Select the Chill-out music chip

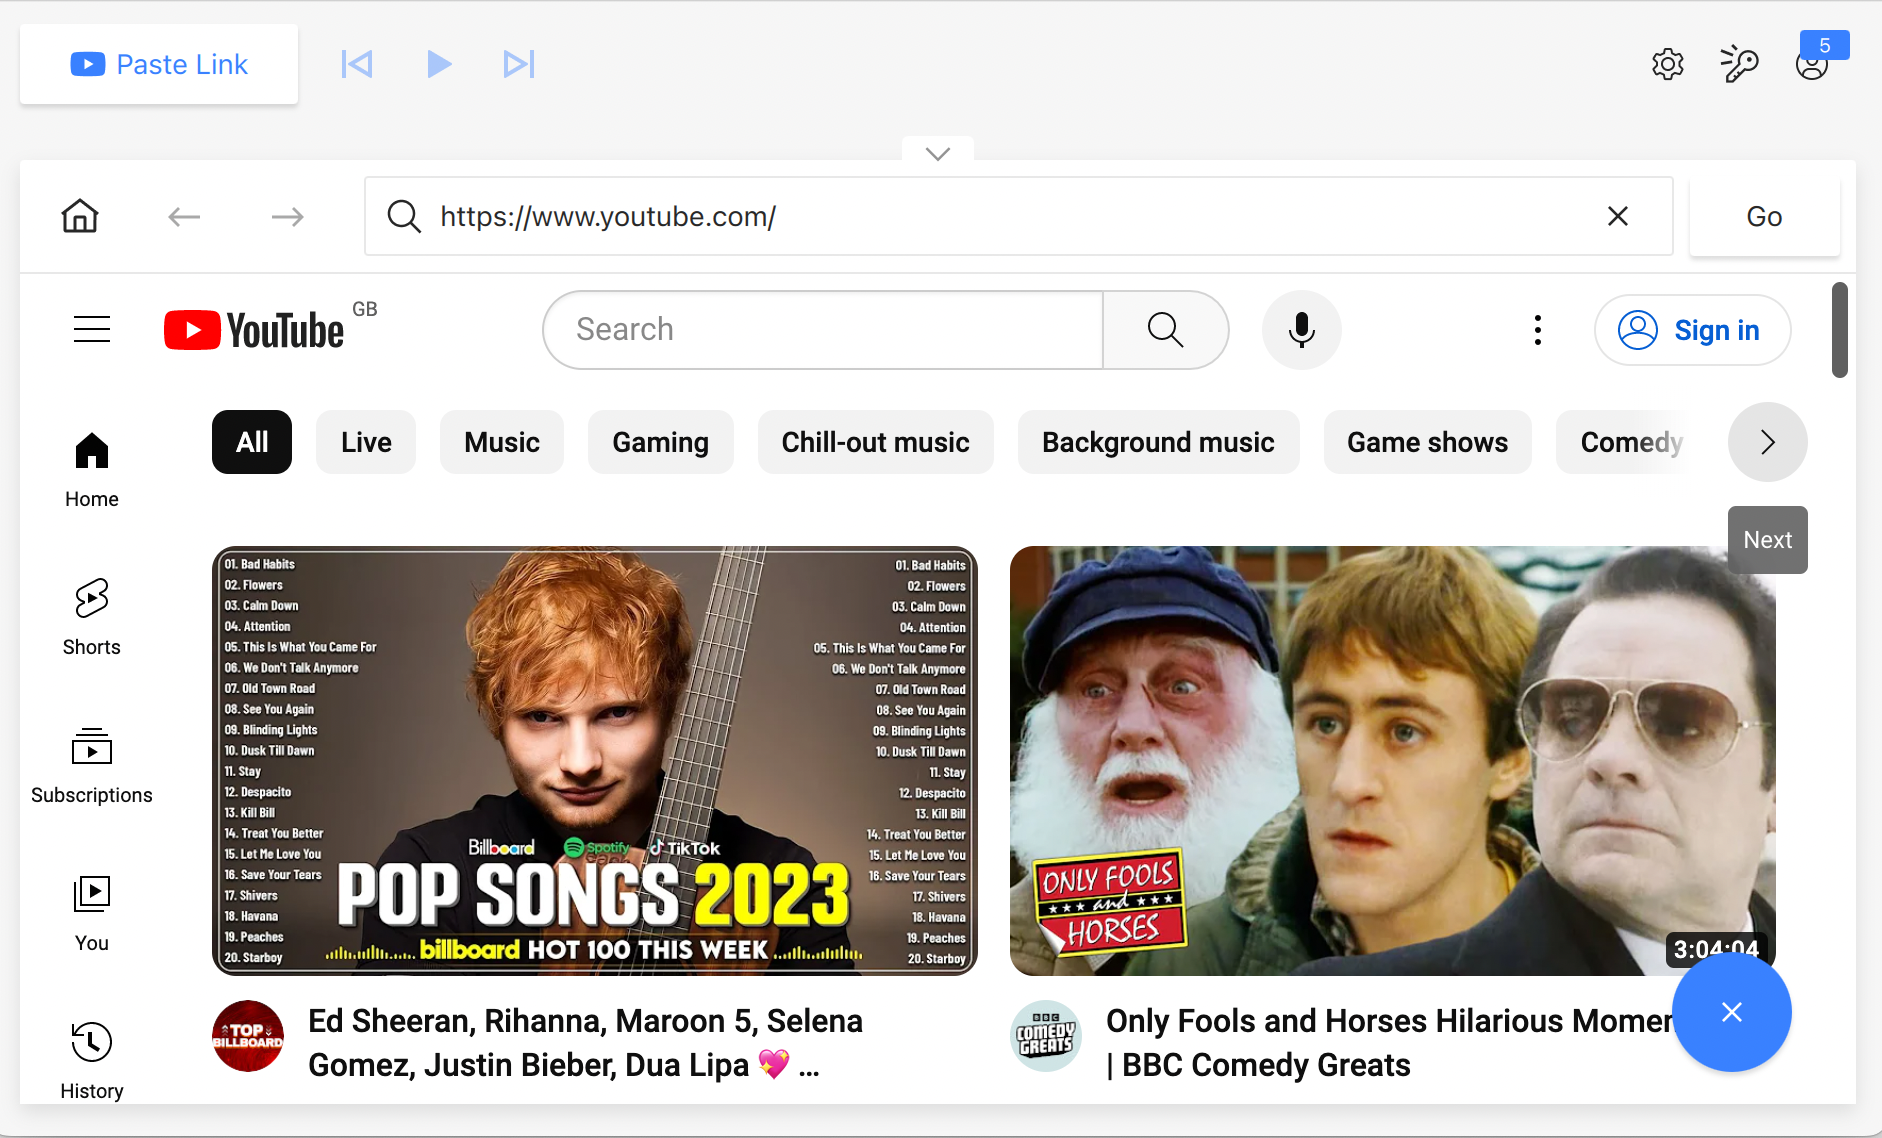click(x=876, y=442)
